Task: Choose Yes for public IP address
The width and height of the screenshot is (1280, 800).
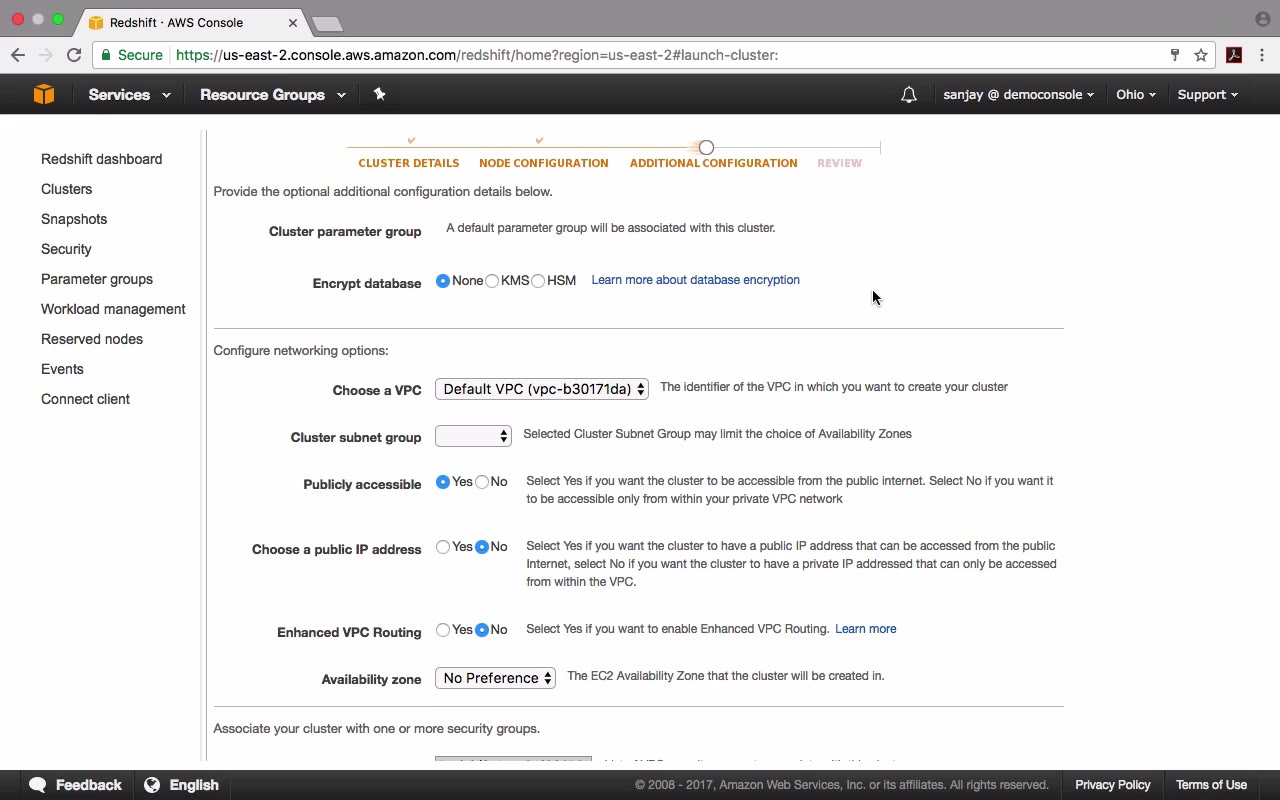Action: click(x=443, y=547)
